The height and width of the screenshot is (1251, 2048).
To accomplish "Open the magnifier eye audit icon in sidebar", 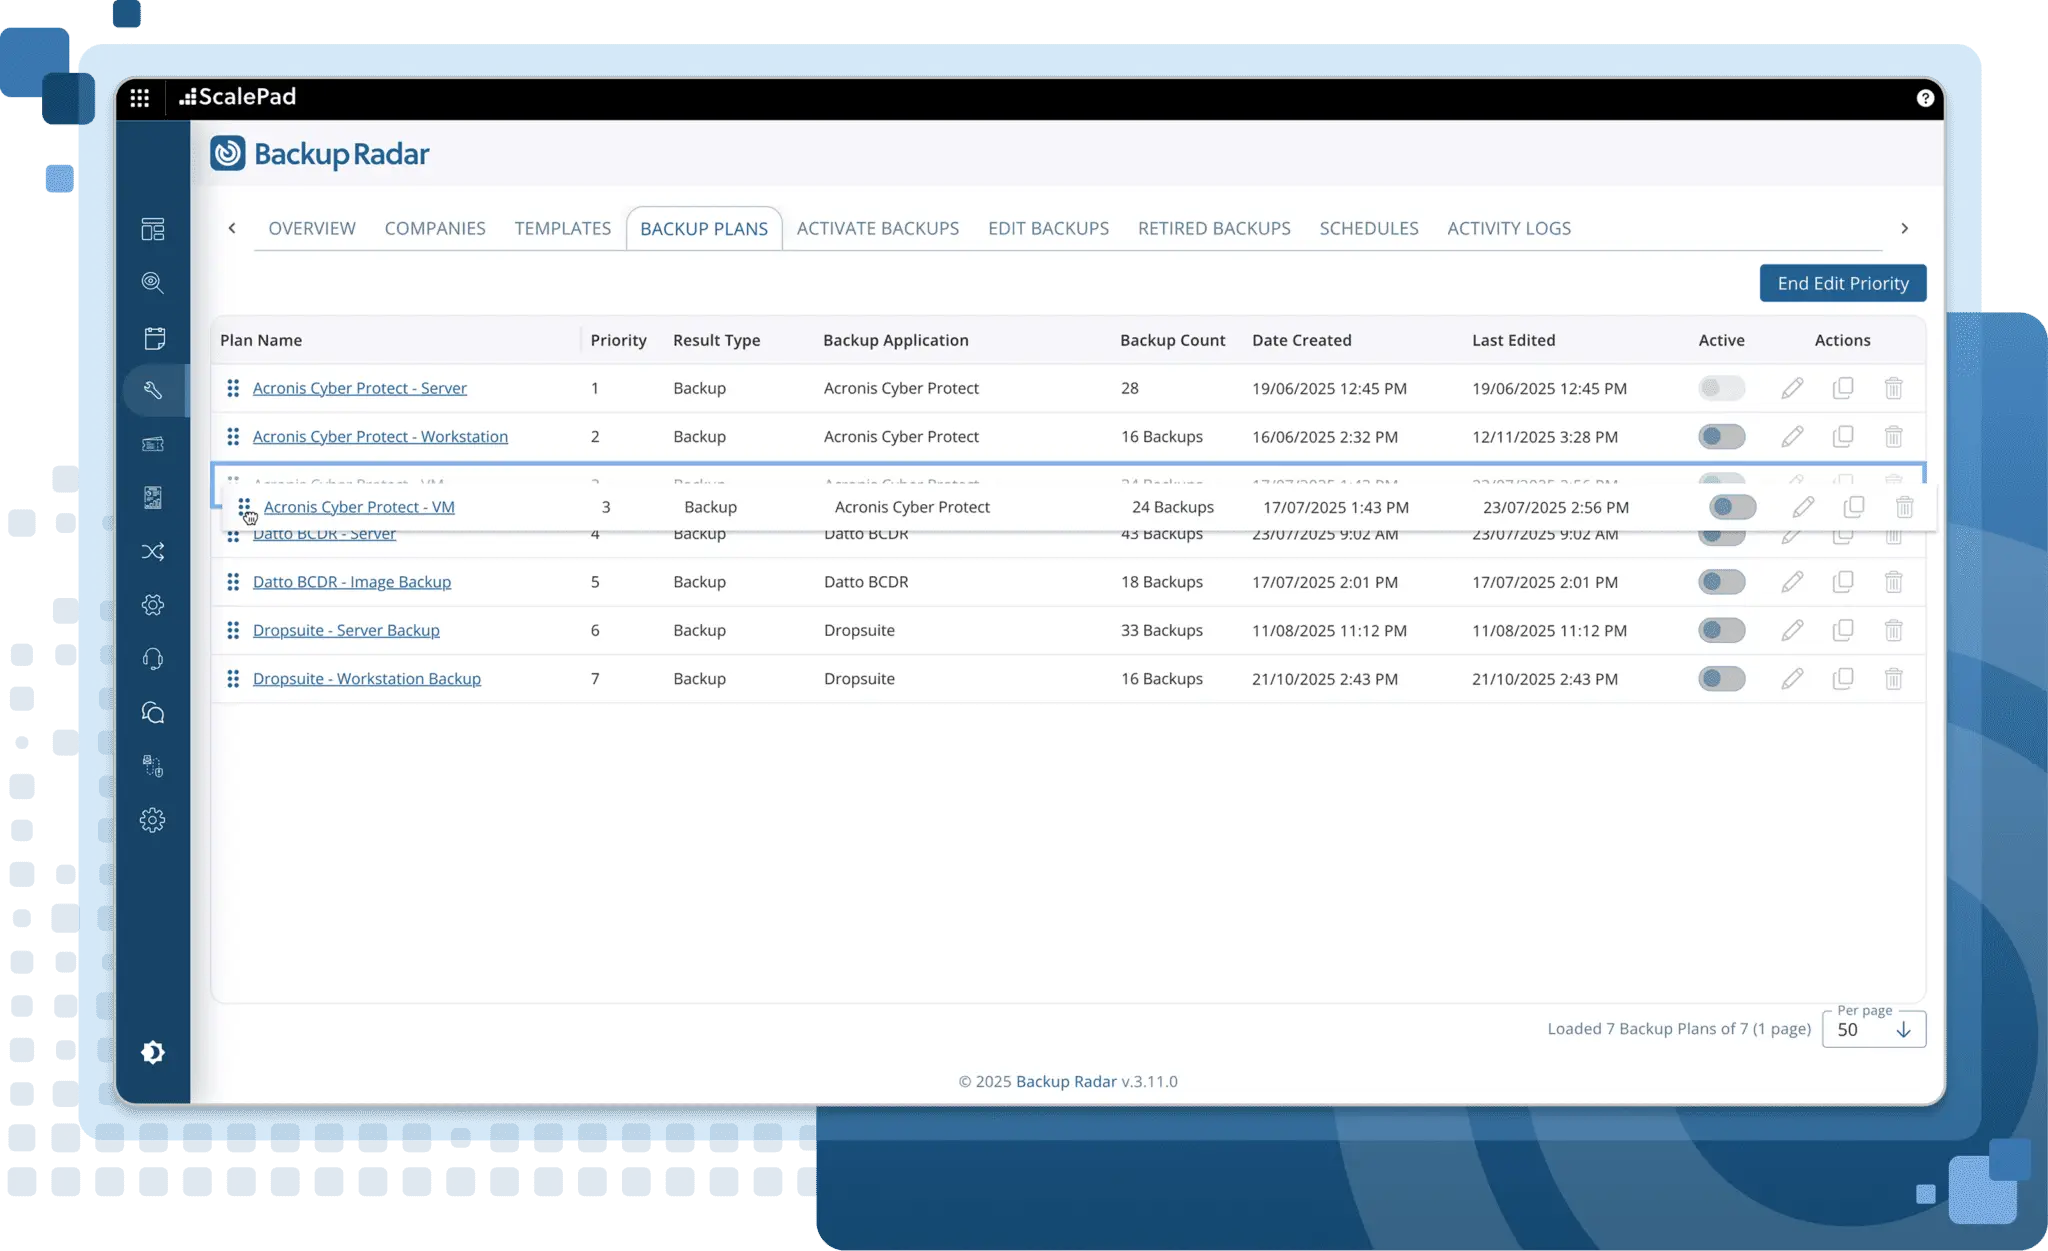I will [x=153, y=283].
